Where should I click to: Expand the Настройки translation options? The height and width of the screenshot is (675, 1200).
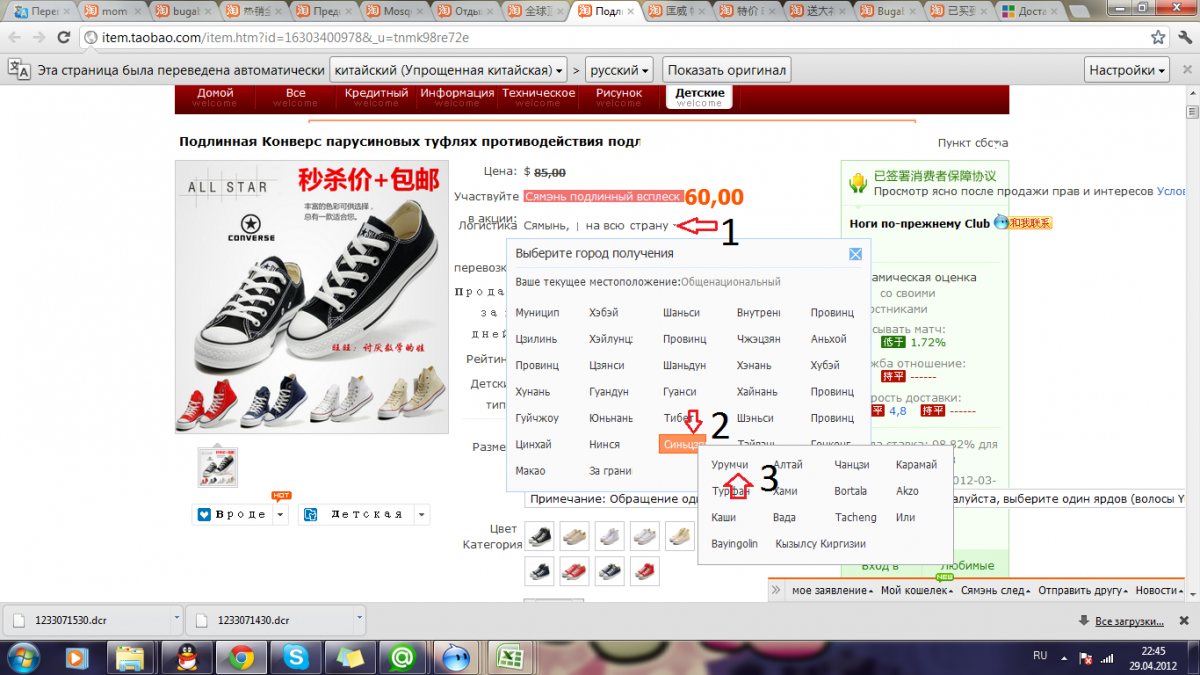point(1127,70)
